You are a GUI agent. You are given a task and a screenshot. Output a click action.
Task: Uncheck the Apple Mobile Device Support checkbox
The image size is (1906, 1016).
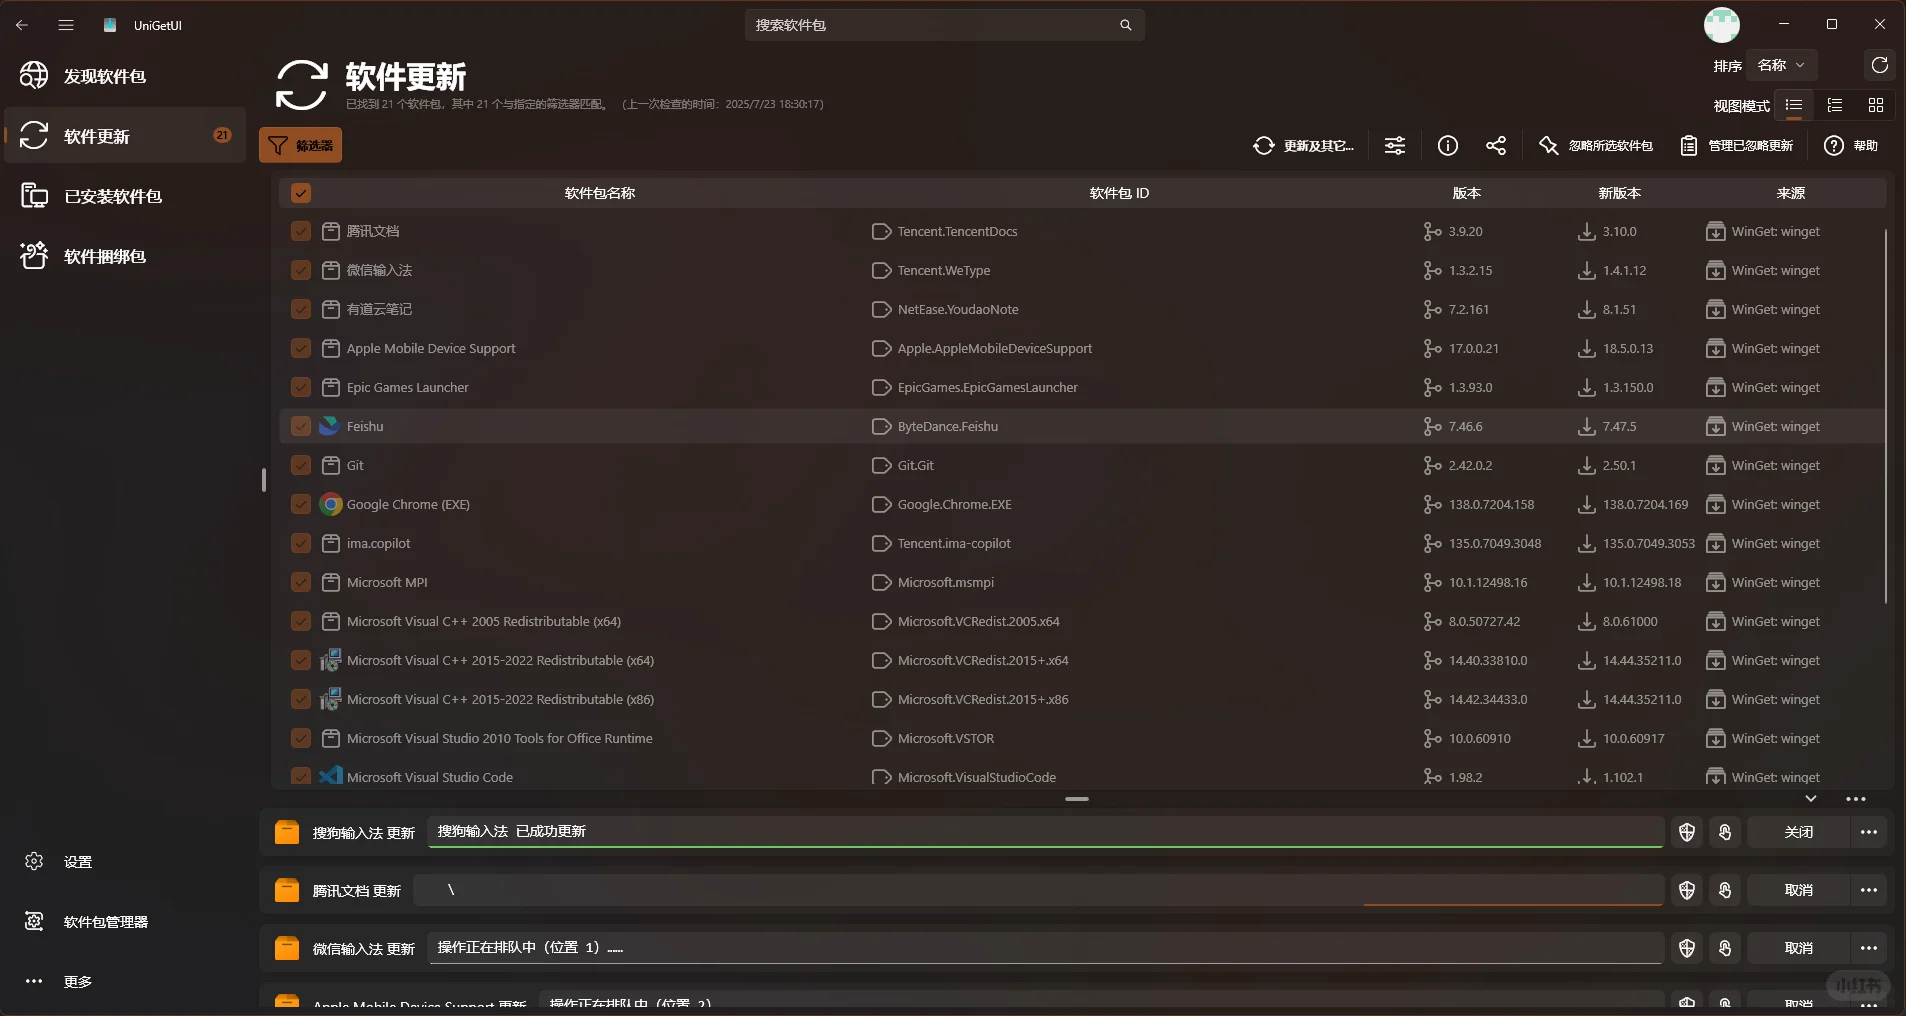301,348
